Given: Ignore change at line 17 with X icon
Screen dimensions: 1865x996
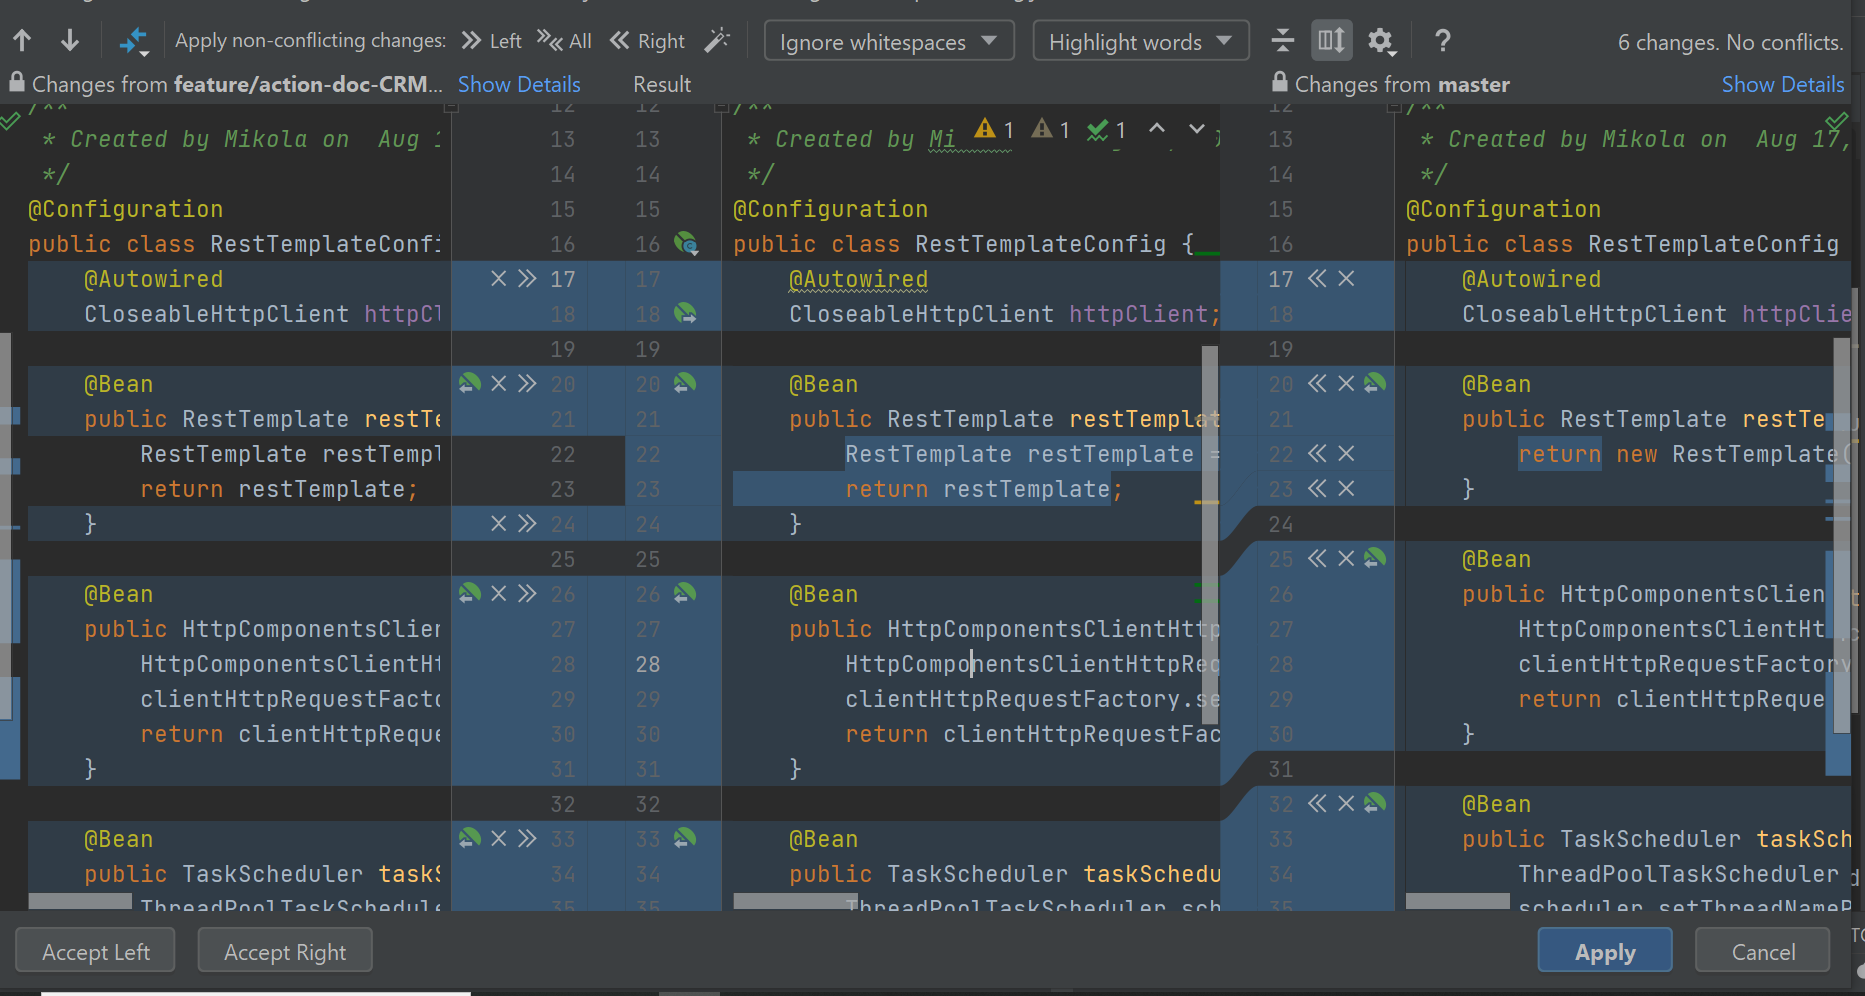Looking at the screenshot, I should click(x=498, y=279).
